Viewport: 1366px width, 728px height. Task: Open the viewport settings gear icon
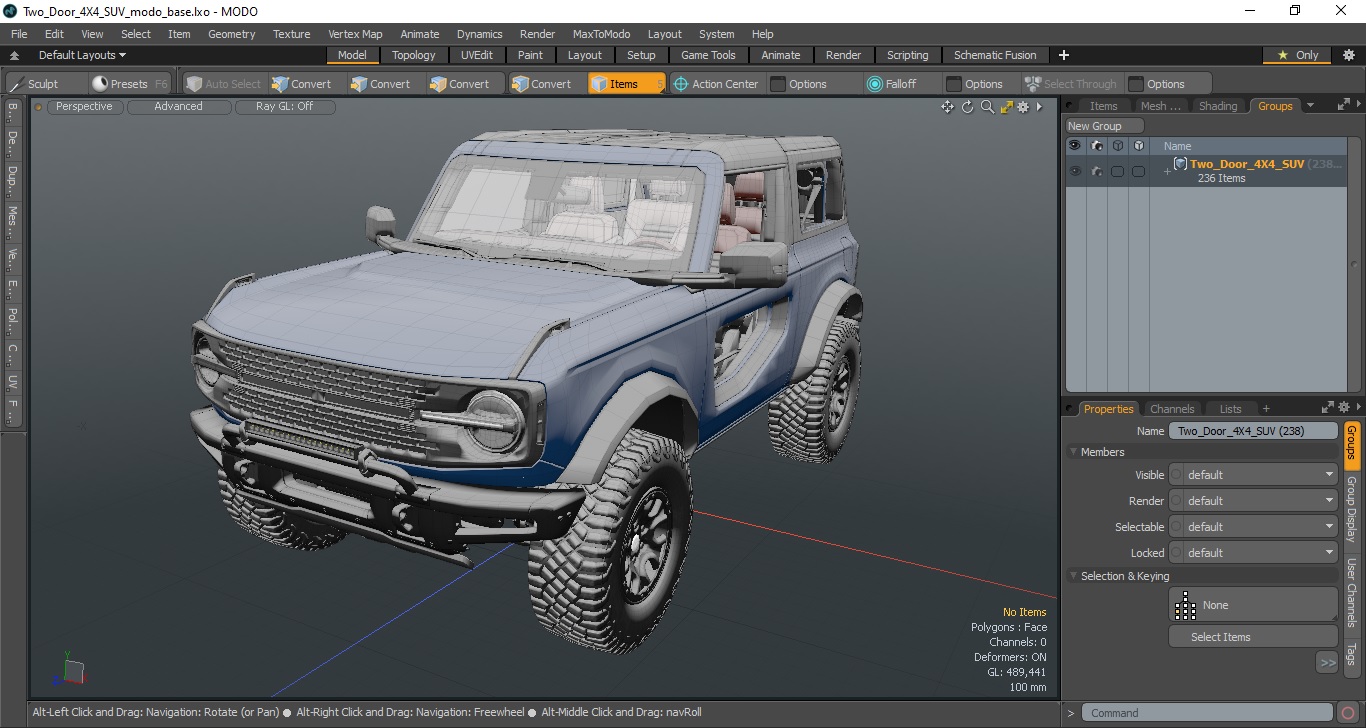coord(1023,107)
